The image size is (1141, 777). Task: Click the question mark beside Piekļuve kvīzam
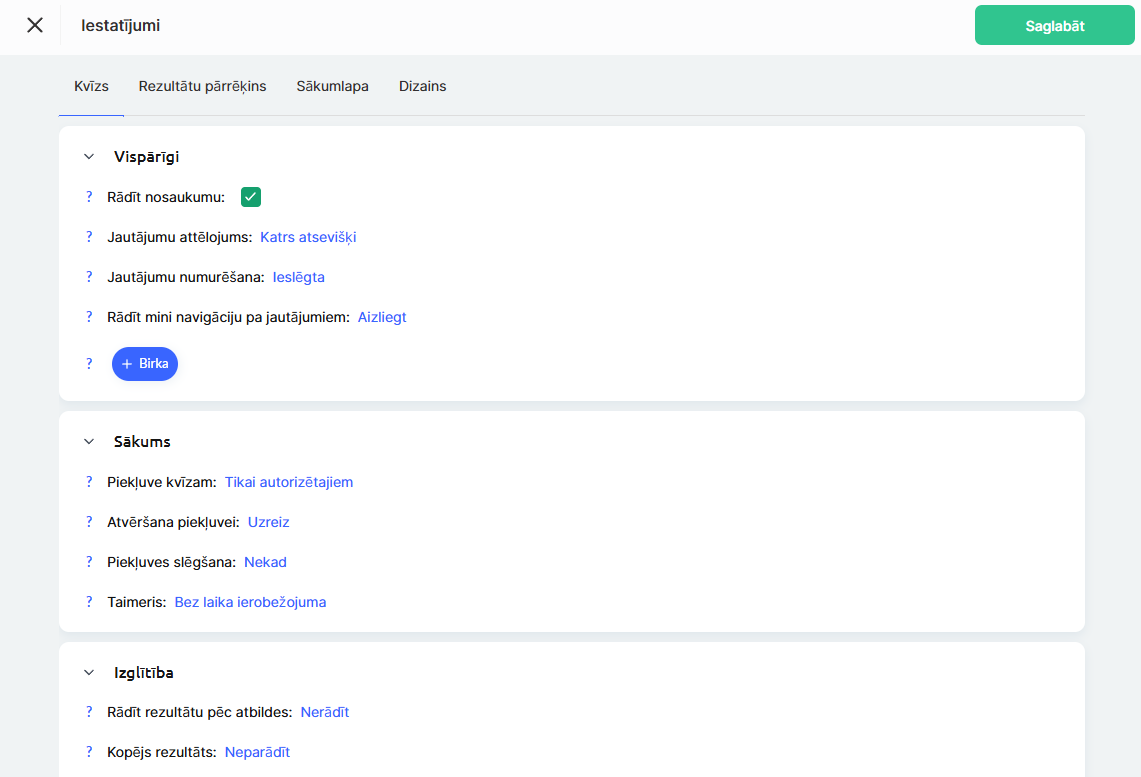point(89,482)
